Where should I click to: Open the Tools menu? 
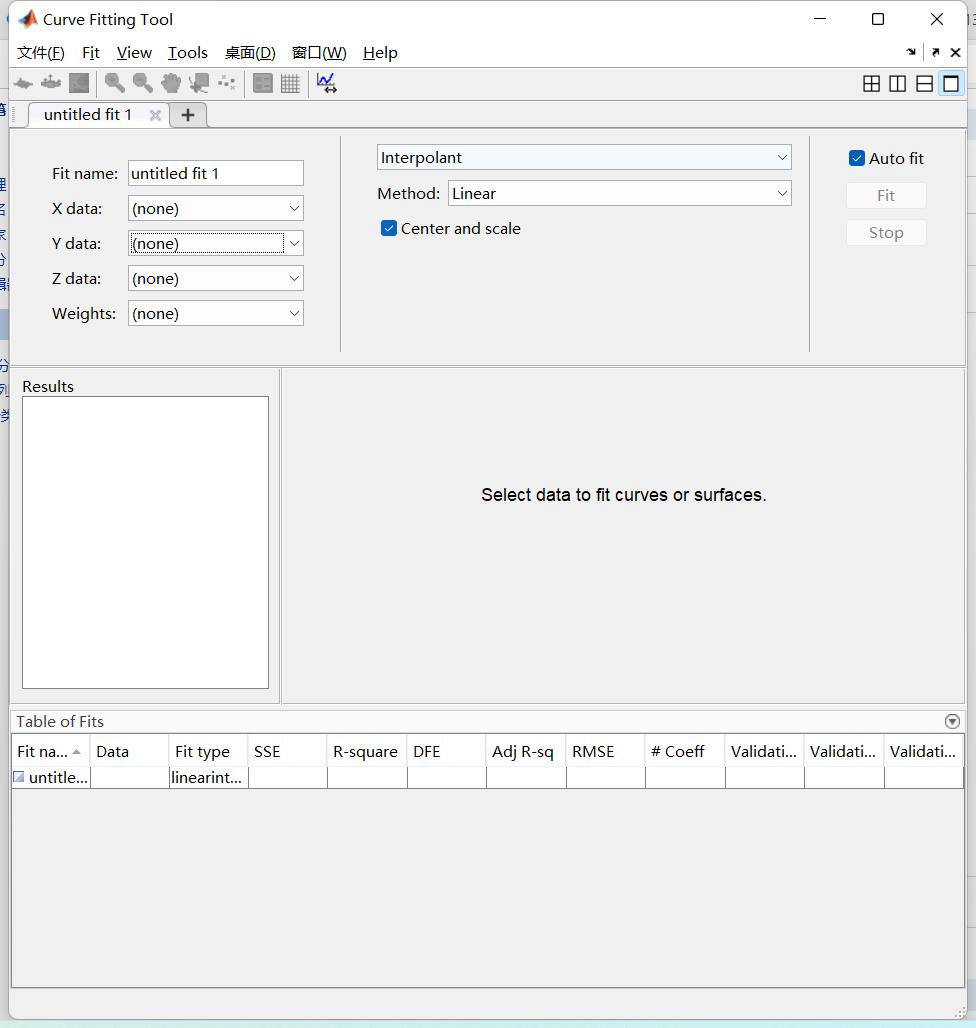tap(187, 52)
